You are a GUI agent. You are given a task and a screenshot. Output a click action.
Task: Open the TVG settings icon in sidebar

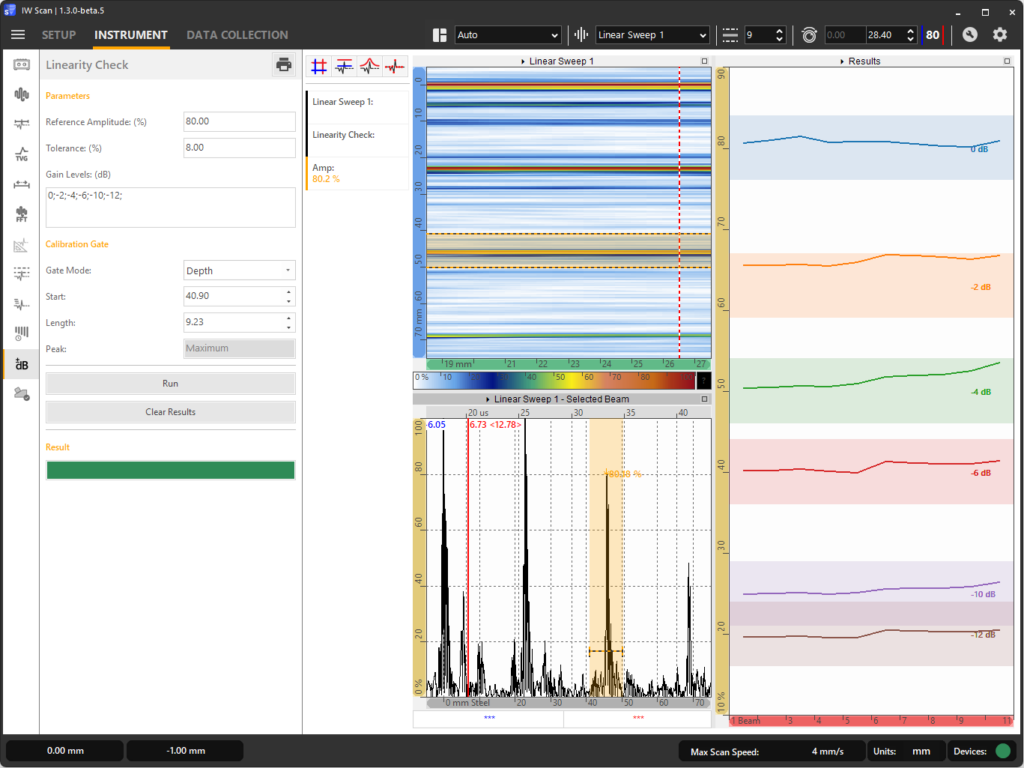point(21,154)
